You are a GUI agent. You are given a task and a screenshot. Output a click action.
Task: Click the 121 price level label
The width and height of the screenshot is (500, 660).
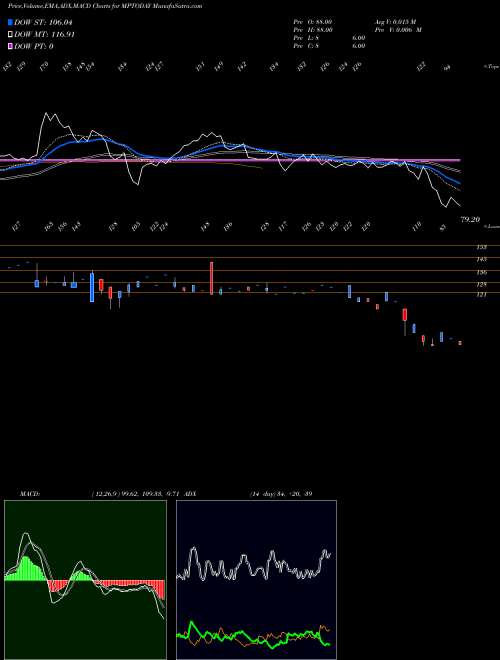click(x=481, y=295)
